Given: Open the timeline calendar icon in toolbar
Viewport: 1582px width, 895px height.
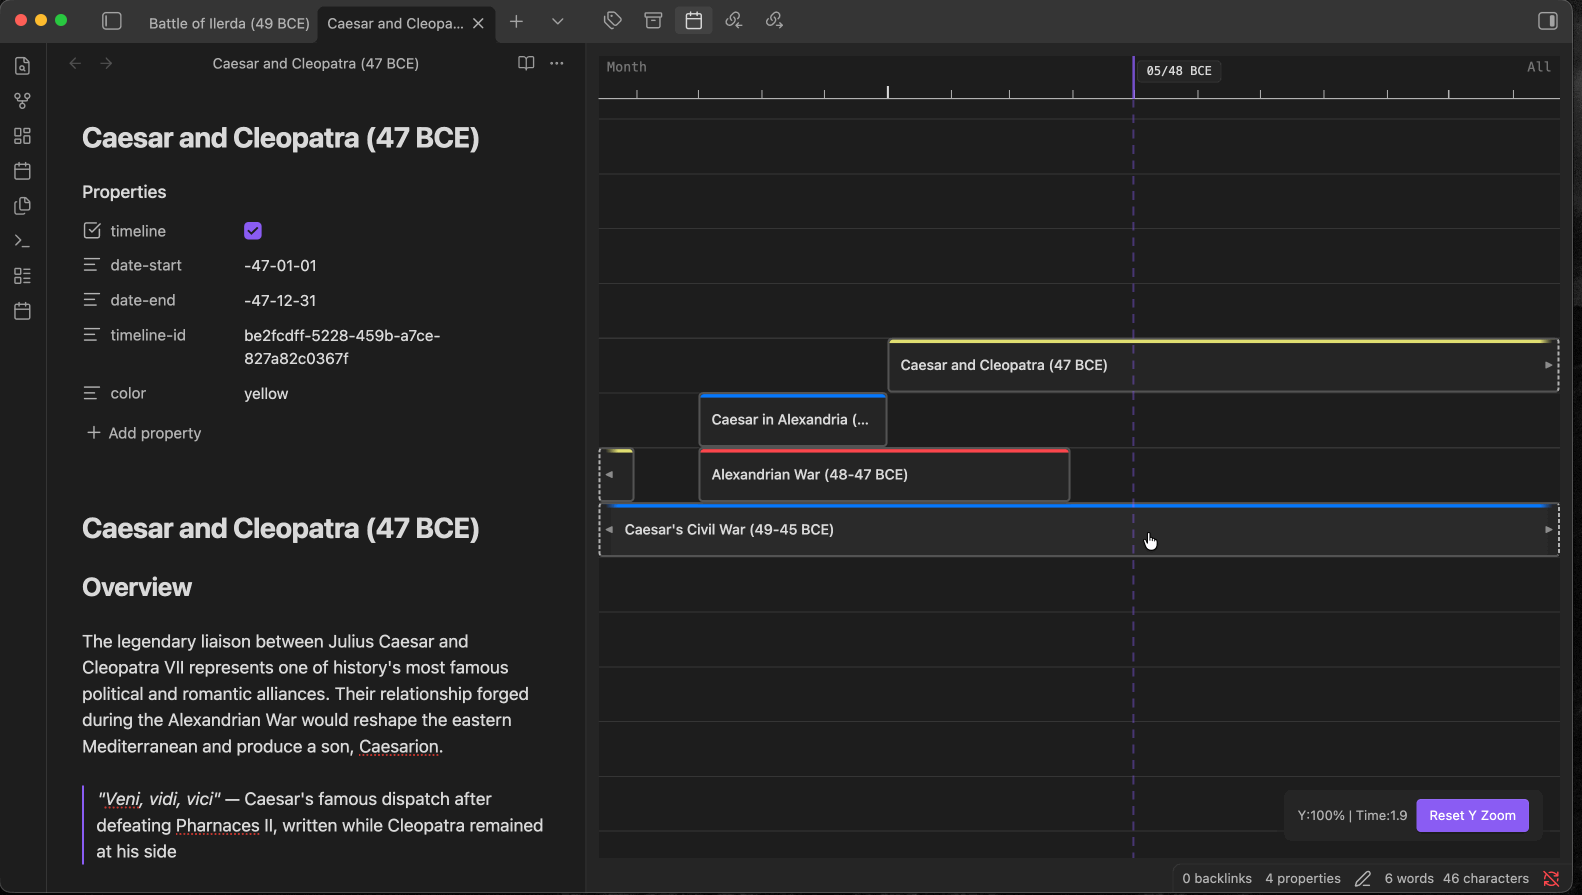Looking at the screenshot, I should pyautogui.click(x=693, y=20).
